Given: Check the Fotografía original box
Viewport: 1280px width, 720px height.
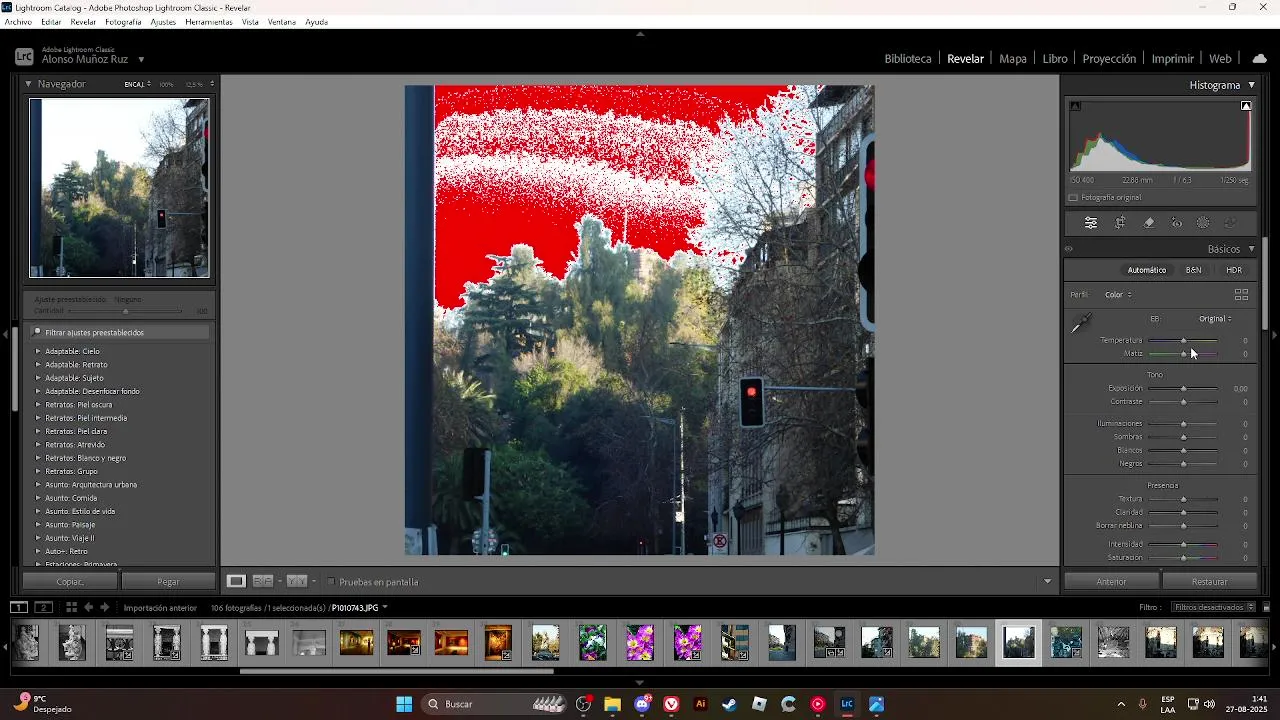Looking at the screenshot, I should tap(1073, 198).
